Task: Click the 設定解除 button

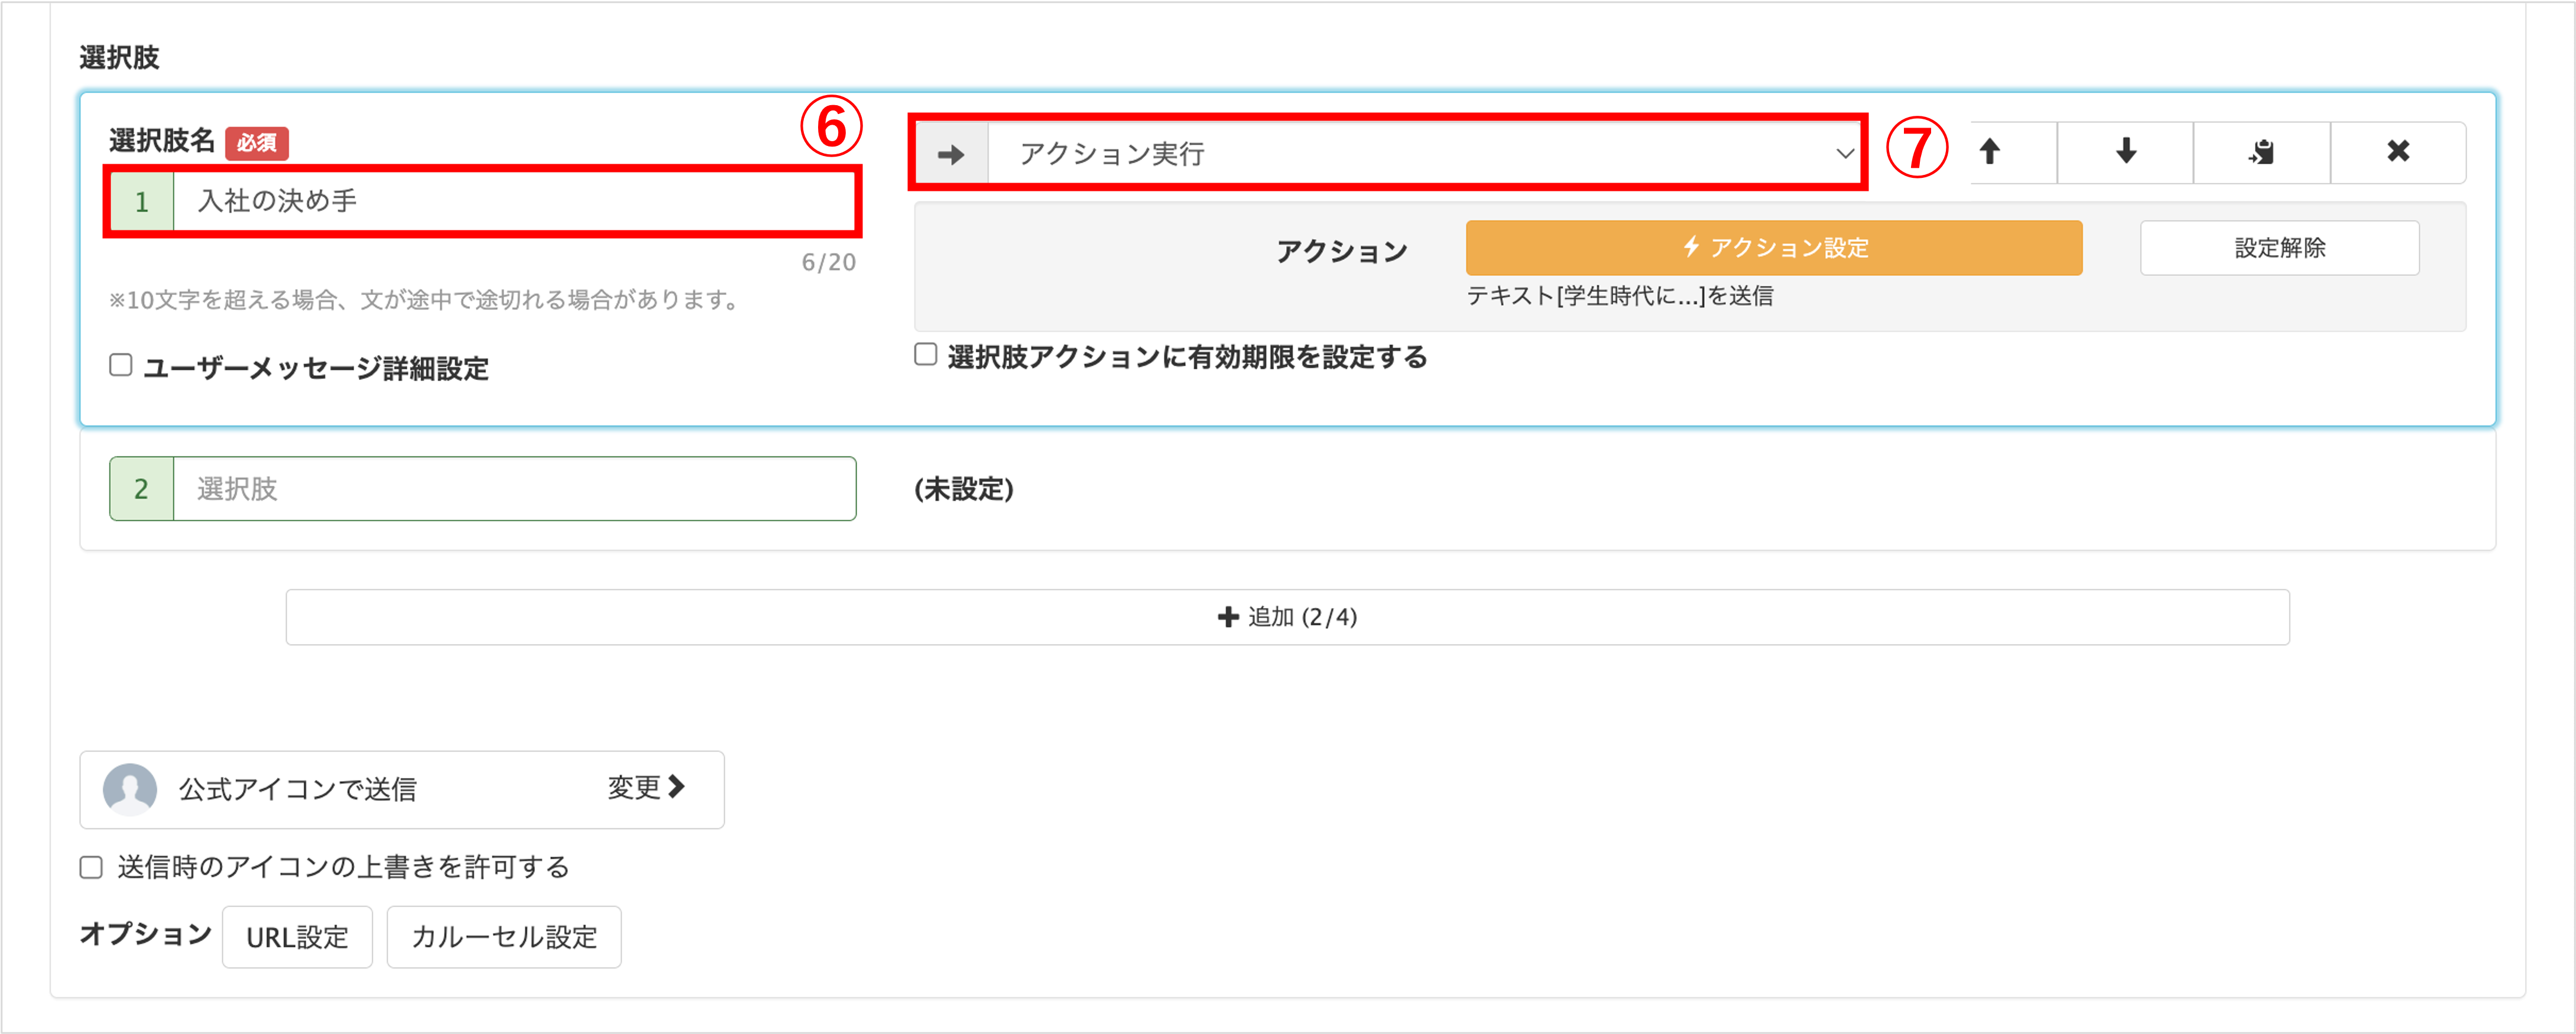Action: tap(2279, 247)
